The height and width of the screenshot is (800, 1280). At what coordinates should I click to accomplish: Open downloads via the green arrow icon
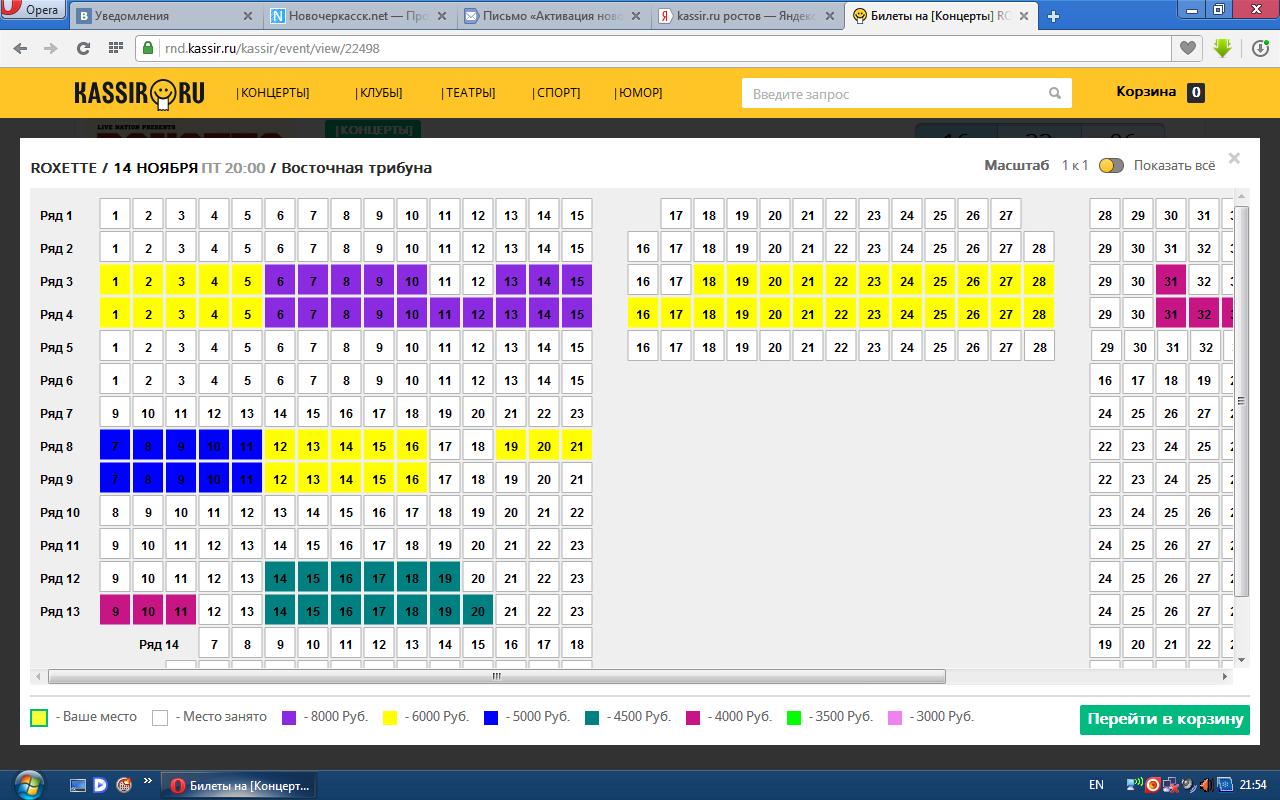1222,48
